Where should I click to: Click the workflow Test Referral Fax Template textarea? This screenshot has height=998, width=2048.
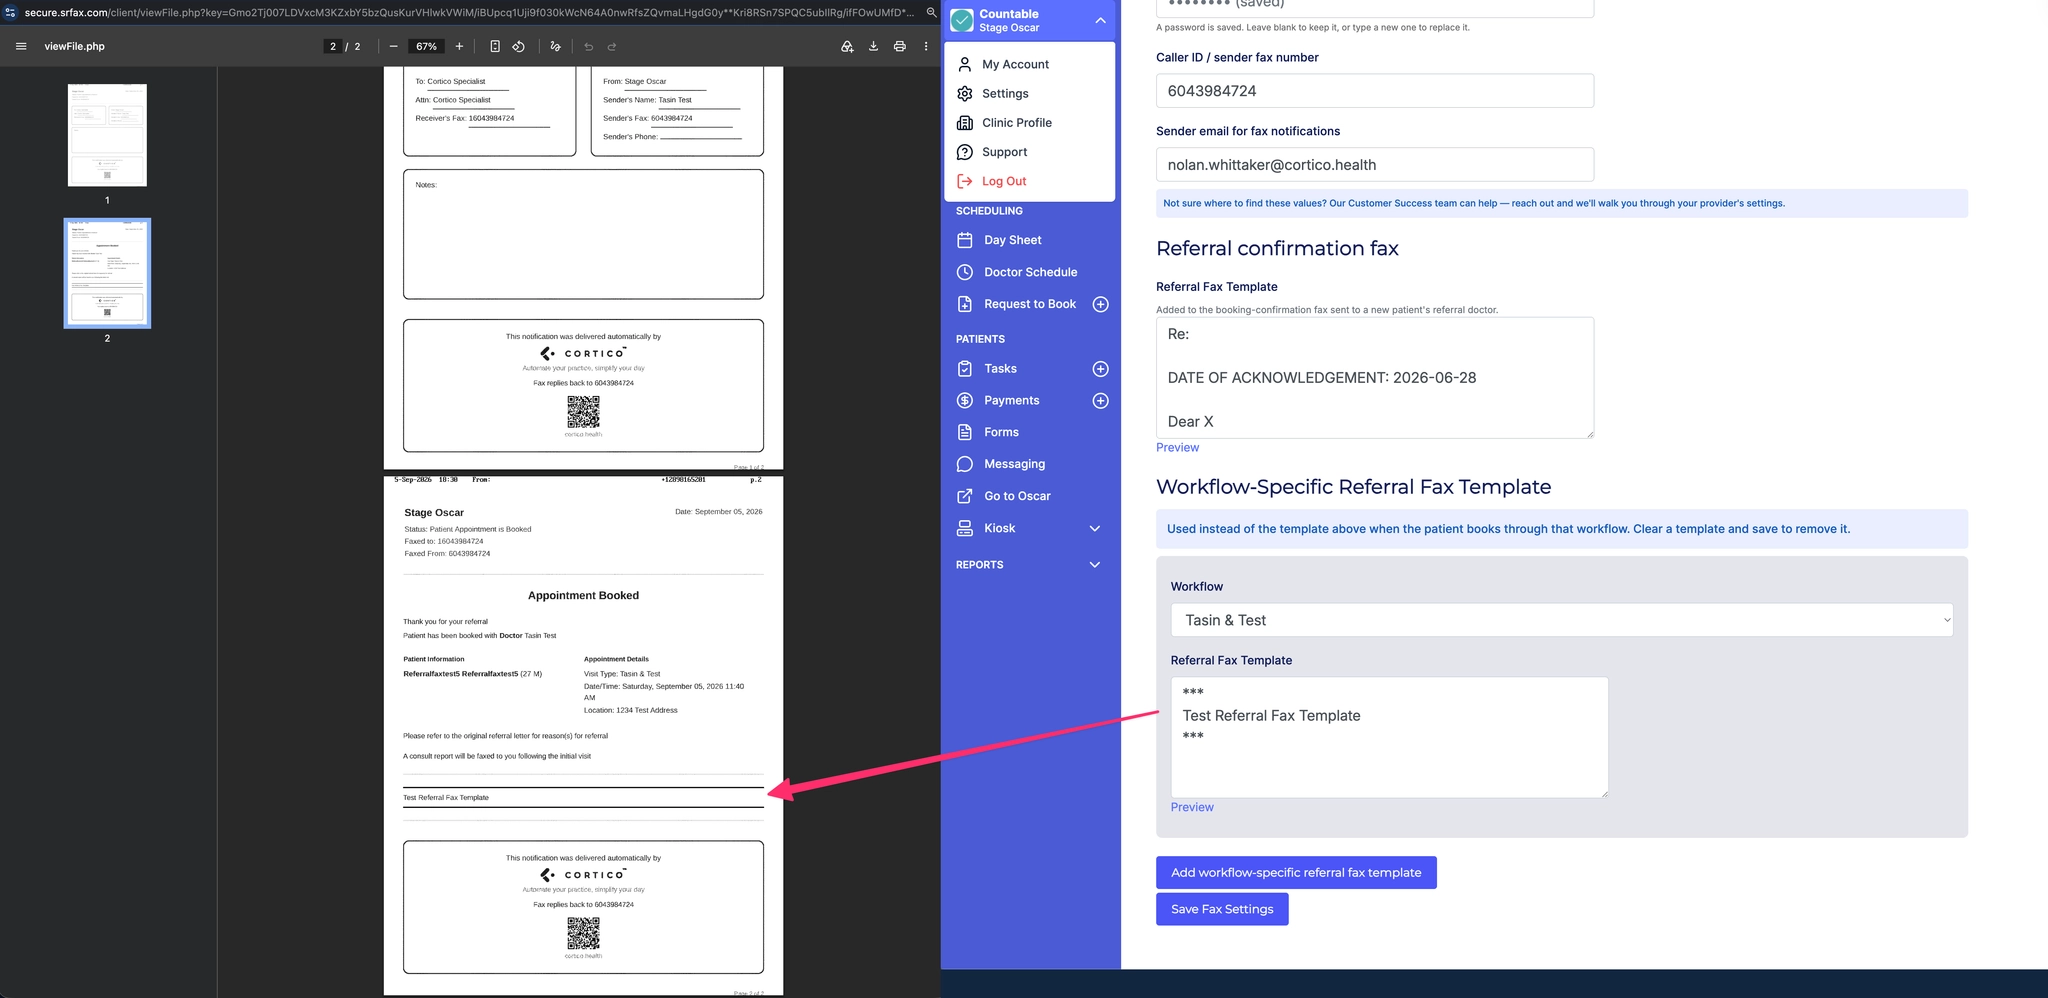(x=1389, y=737)
